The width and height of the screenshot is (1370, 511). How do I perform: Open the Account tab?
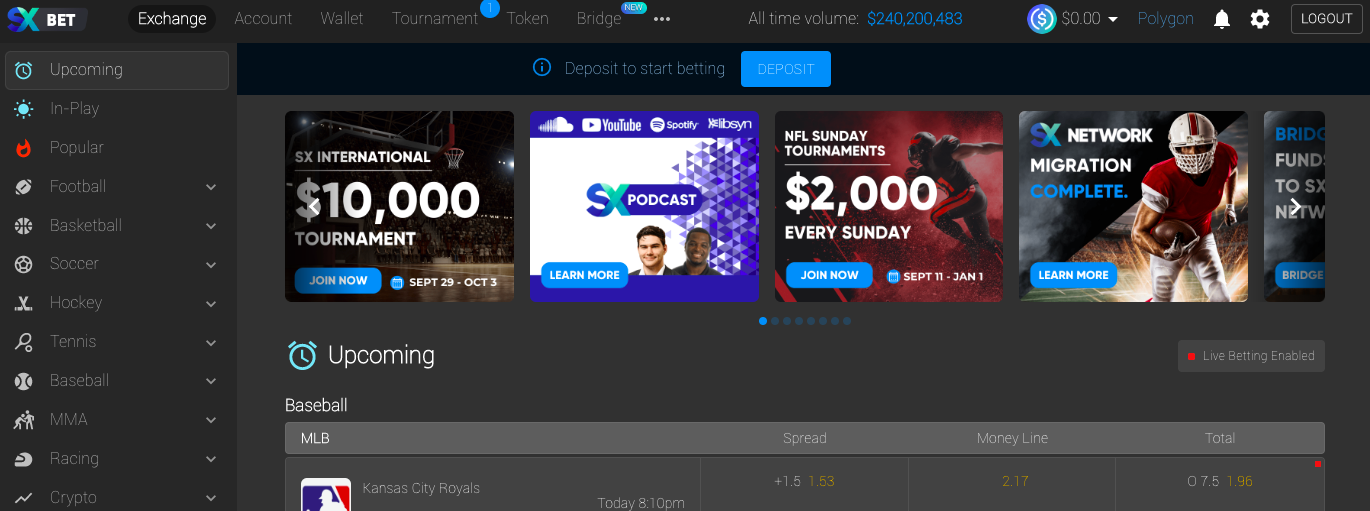tap(263, 19)
